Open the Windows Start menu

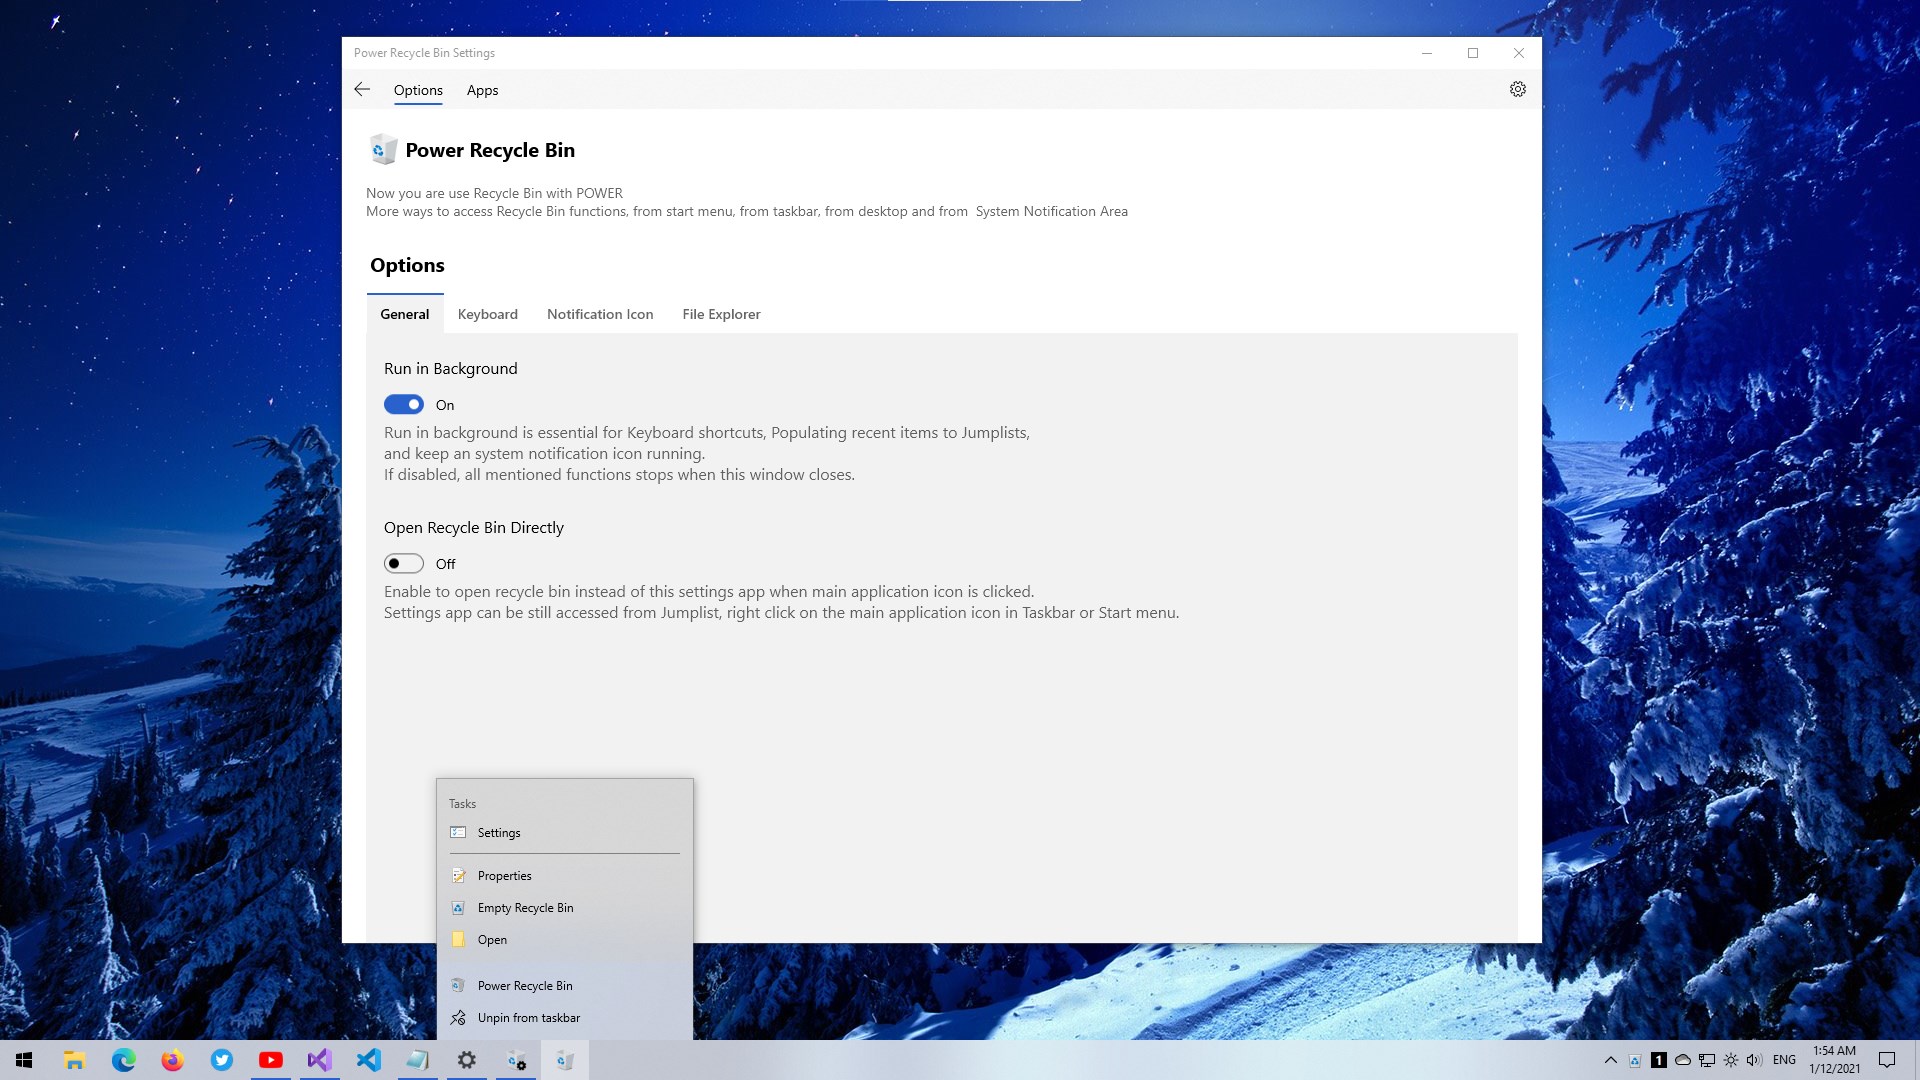(x=24, y=1060)
